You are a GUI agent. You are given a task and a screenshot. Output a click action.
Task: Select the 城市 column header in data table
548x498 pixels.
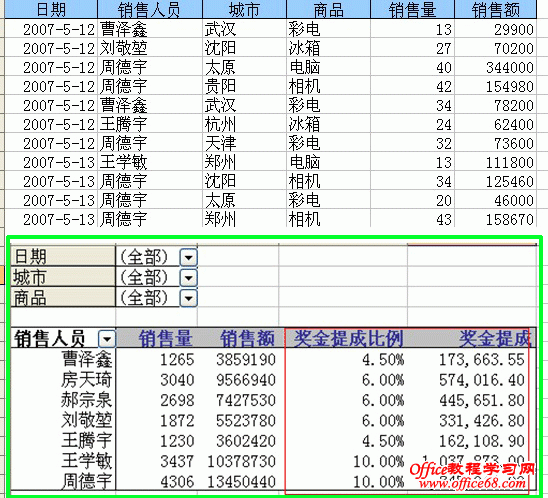click(x=244, y=9)
